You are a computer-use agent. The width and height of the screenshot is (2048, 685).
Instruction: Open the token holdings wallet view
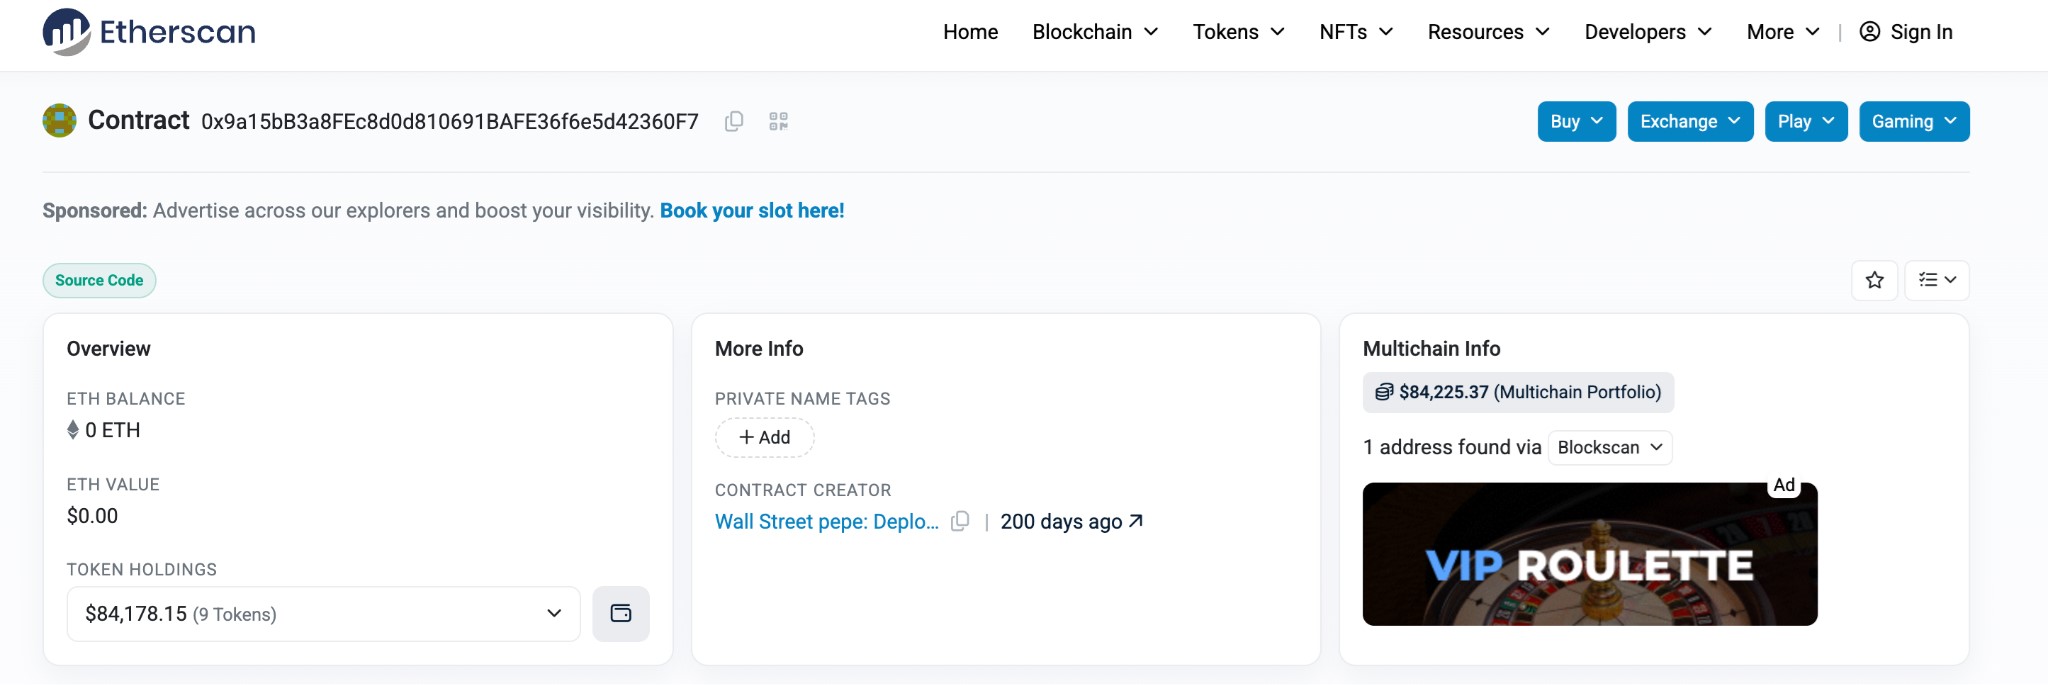tap(621, 613)
